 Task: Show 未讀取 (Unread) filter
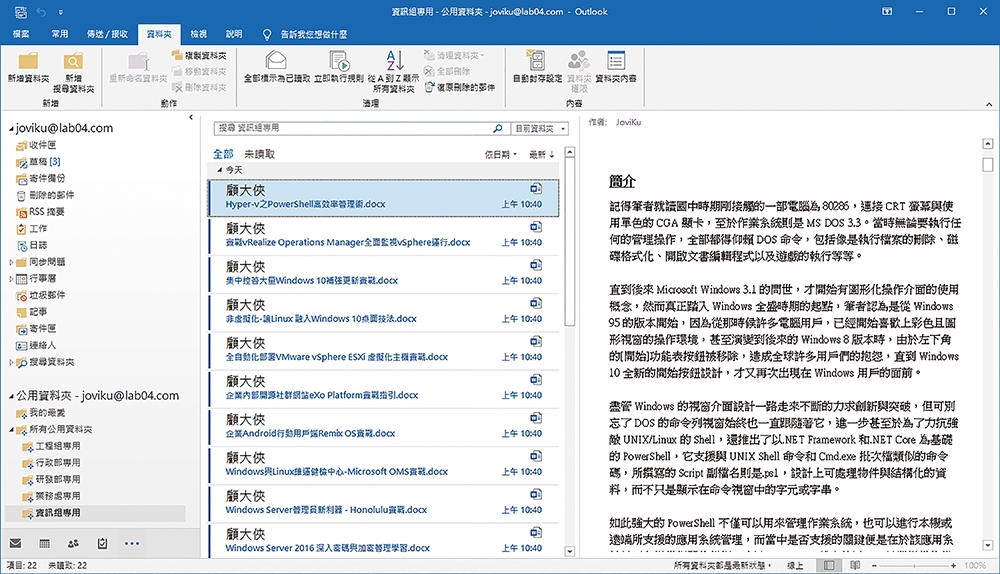(260, 154)
